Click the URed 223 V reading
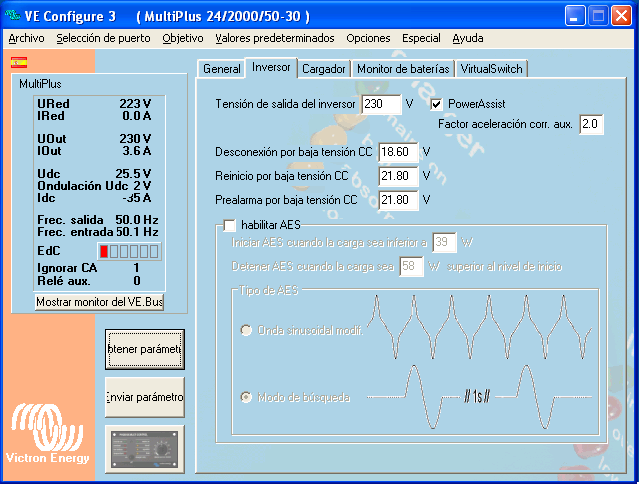The image size is (639, 484). [94, 103]
